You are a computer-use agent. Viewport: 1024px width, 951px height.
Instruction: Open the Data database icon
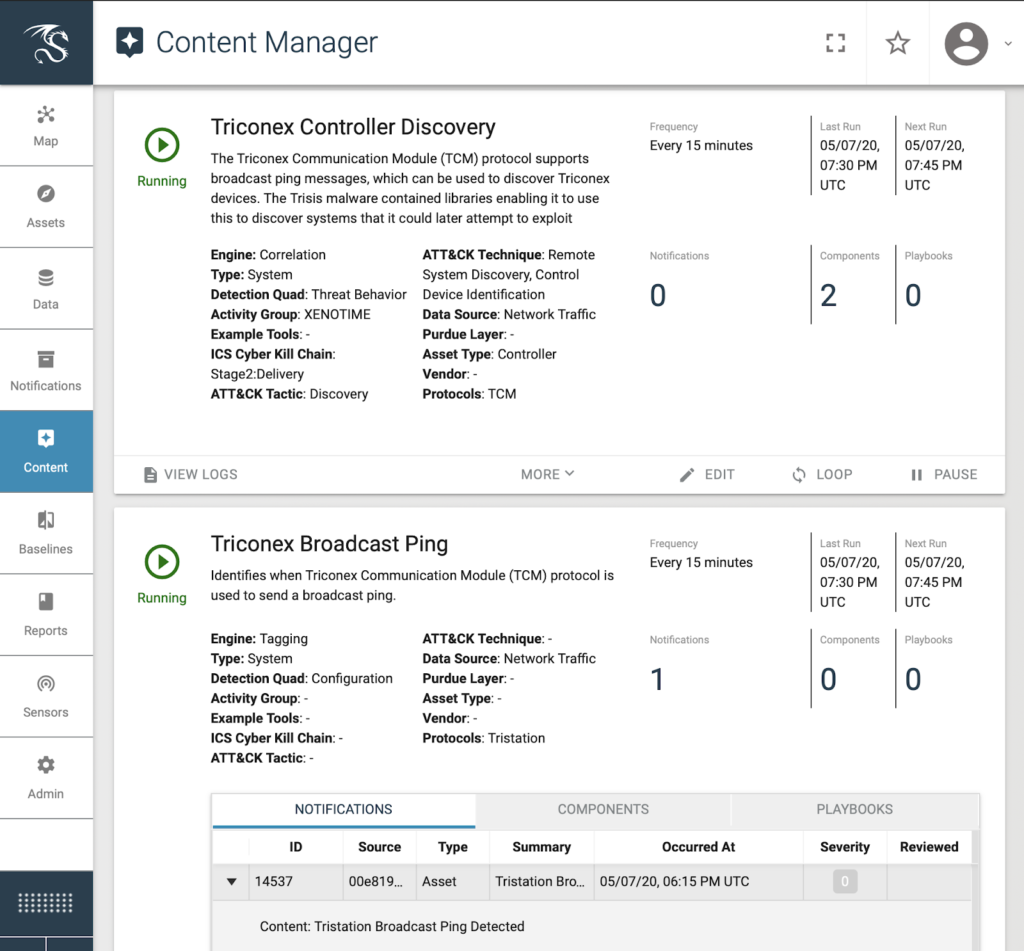tap(46, 278)
